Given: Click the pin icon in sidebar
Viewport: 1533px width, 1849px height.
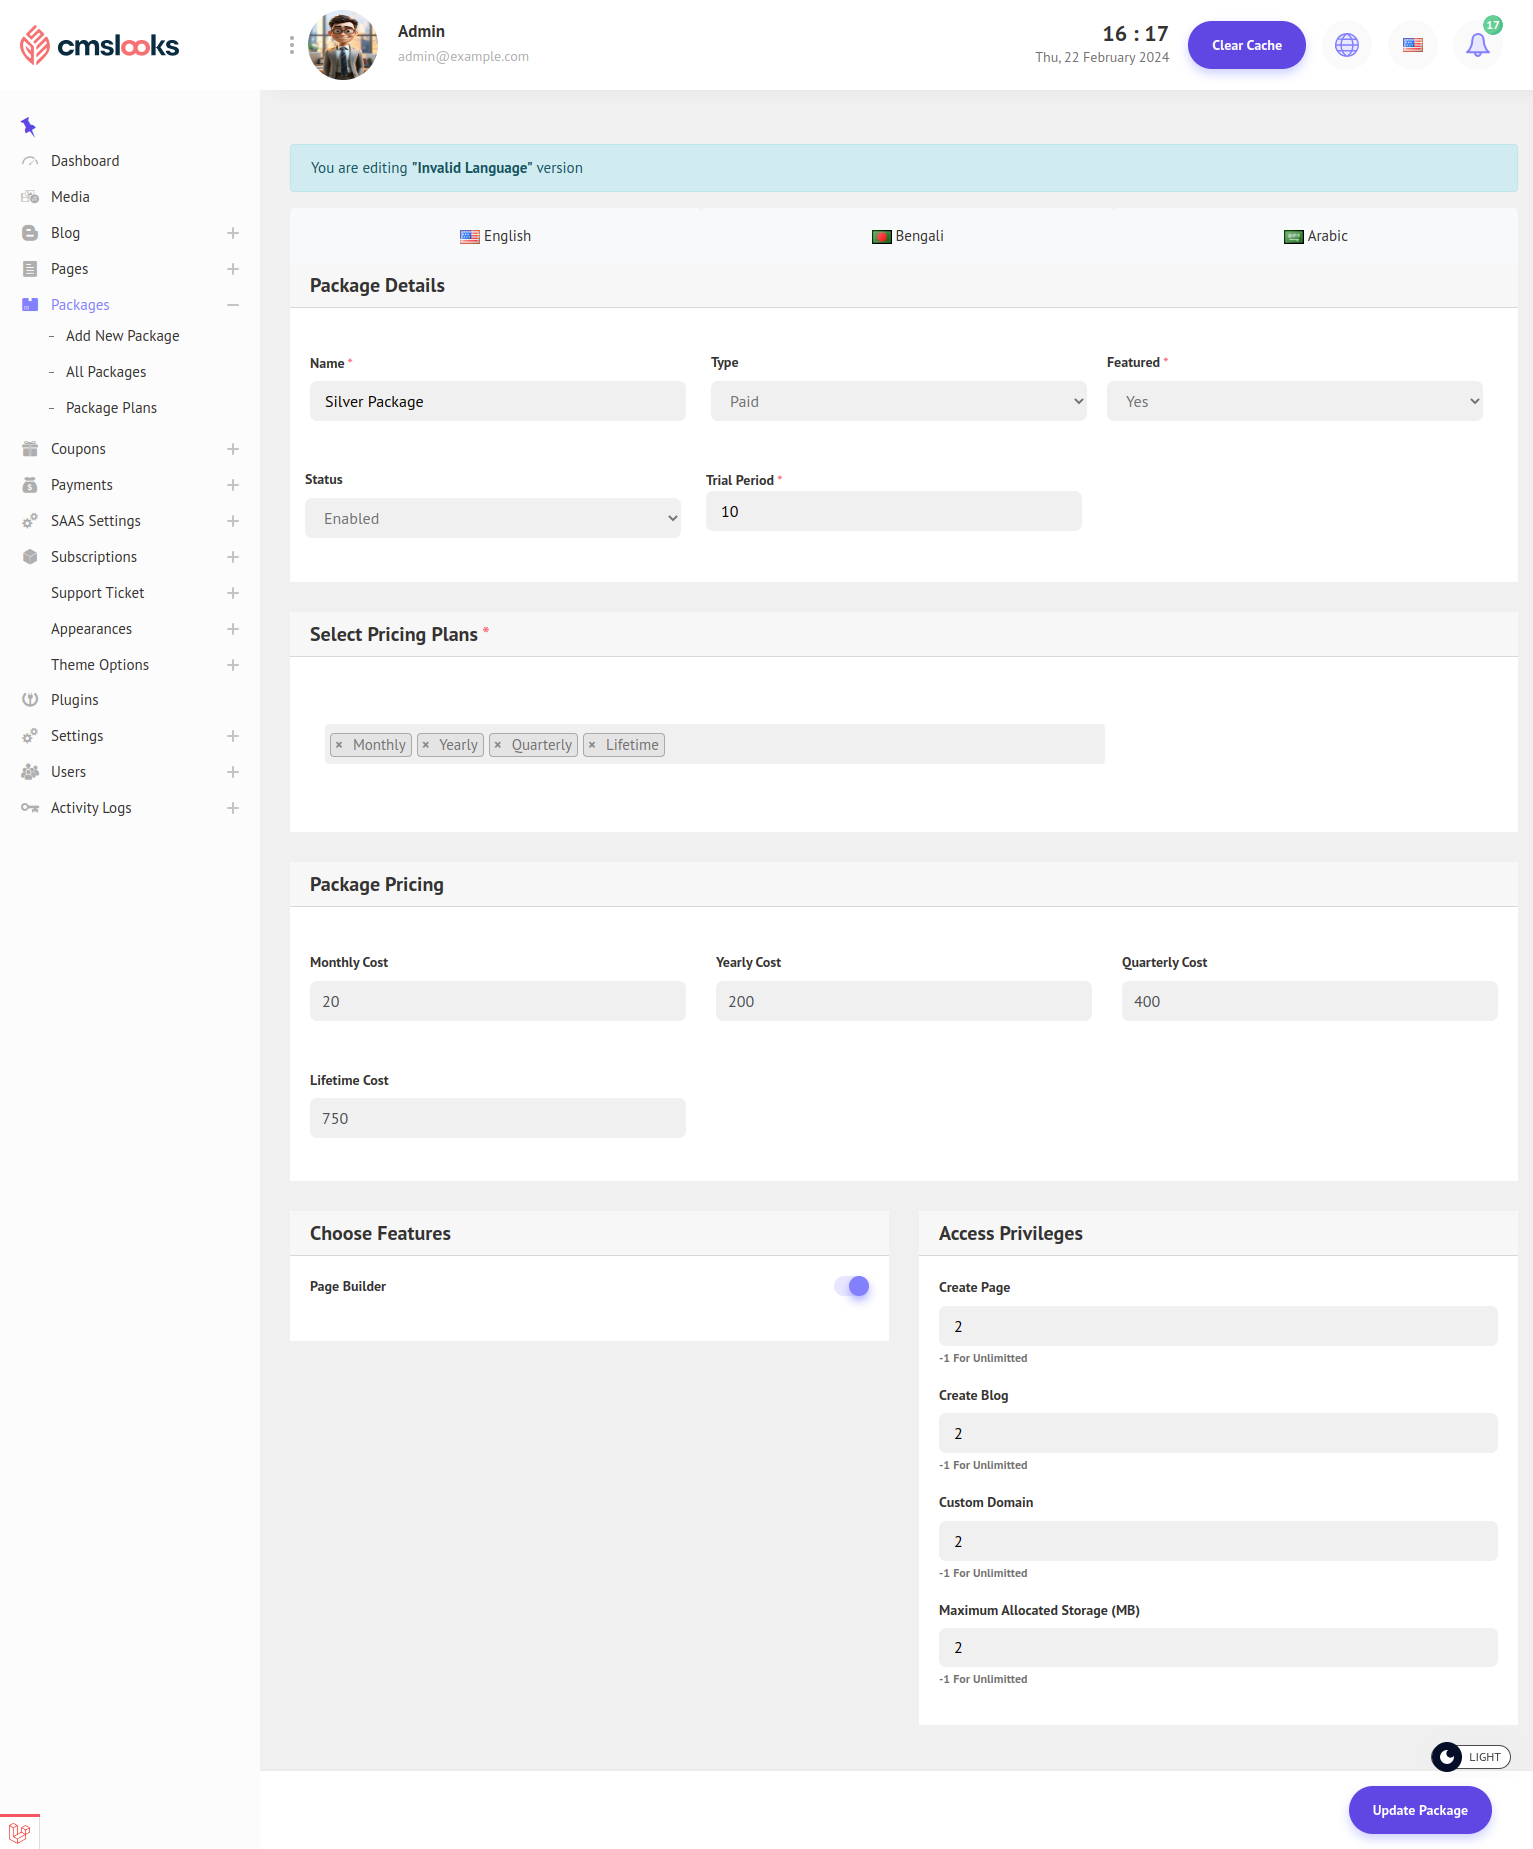Looking at the screenshot, I should (28, 126).
